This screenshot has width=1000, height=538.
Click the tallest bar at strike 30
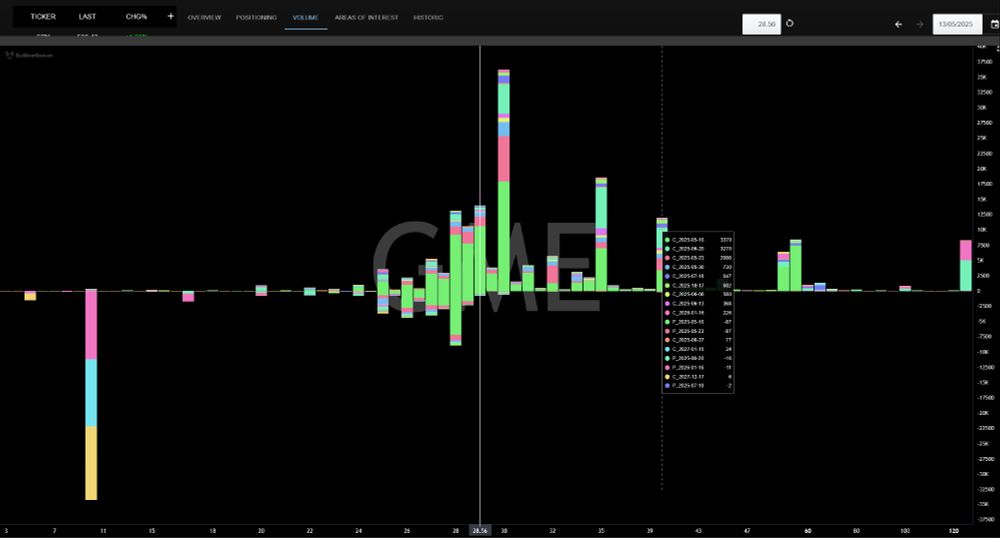coord(504,181)
